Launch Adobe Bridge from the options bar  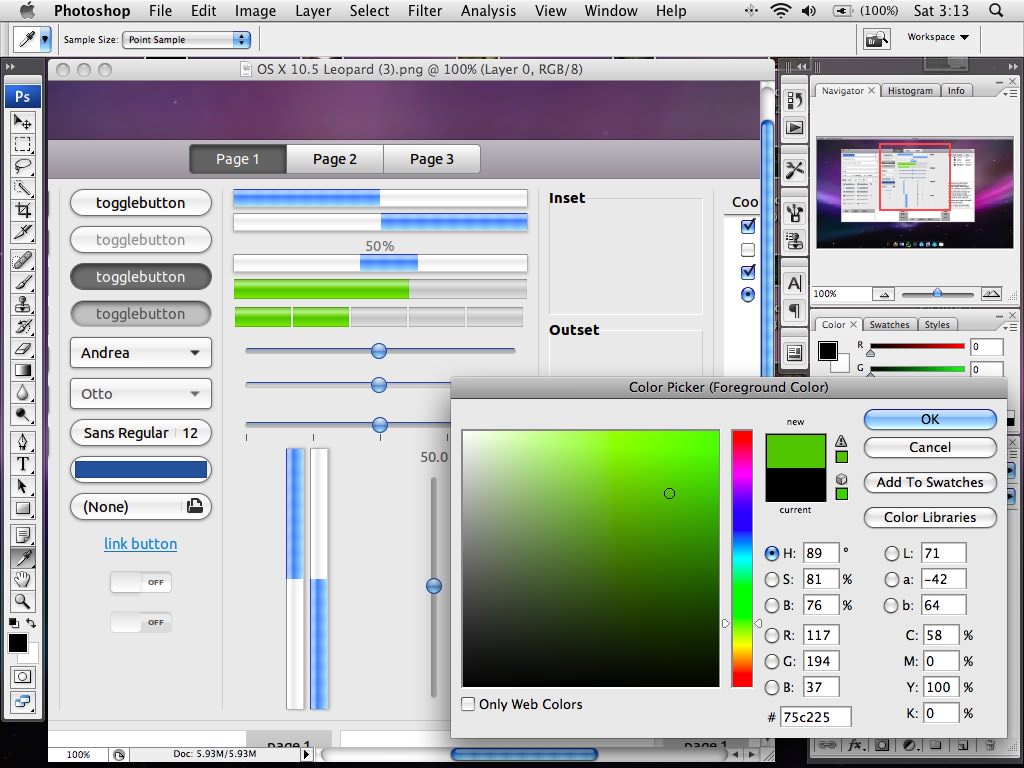[876, 39]
